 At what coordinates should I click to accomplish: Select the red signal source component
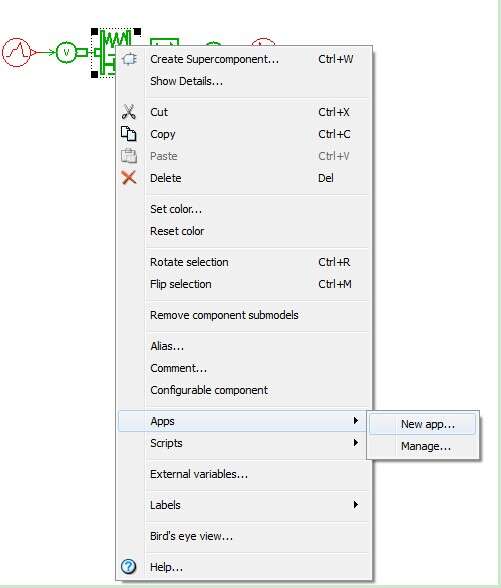17,52
